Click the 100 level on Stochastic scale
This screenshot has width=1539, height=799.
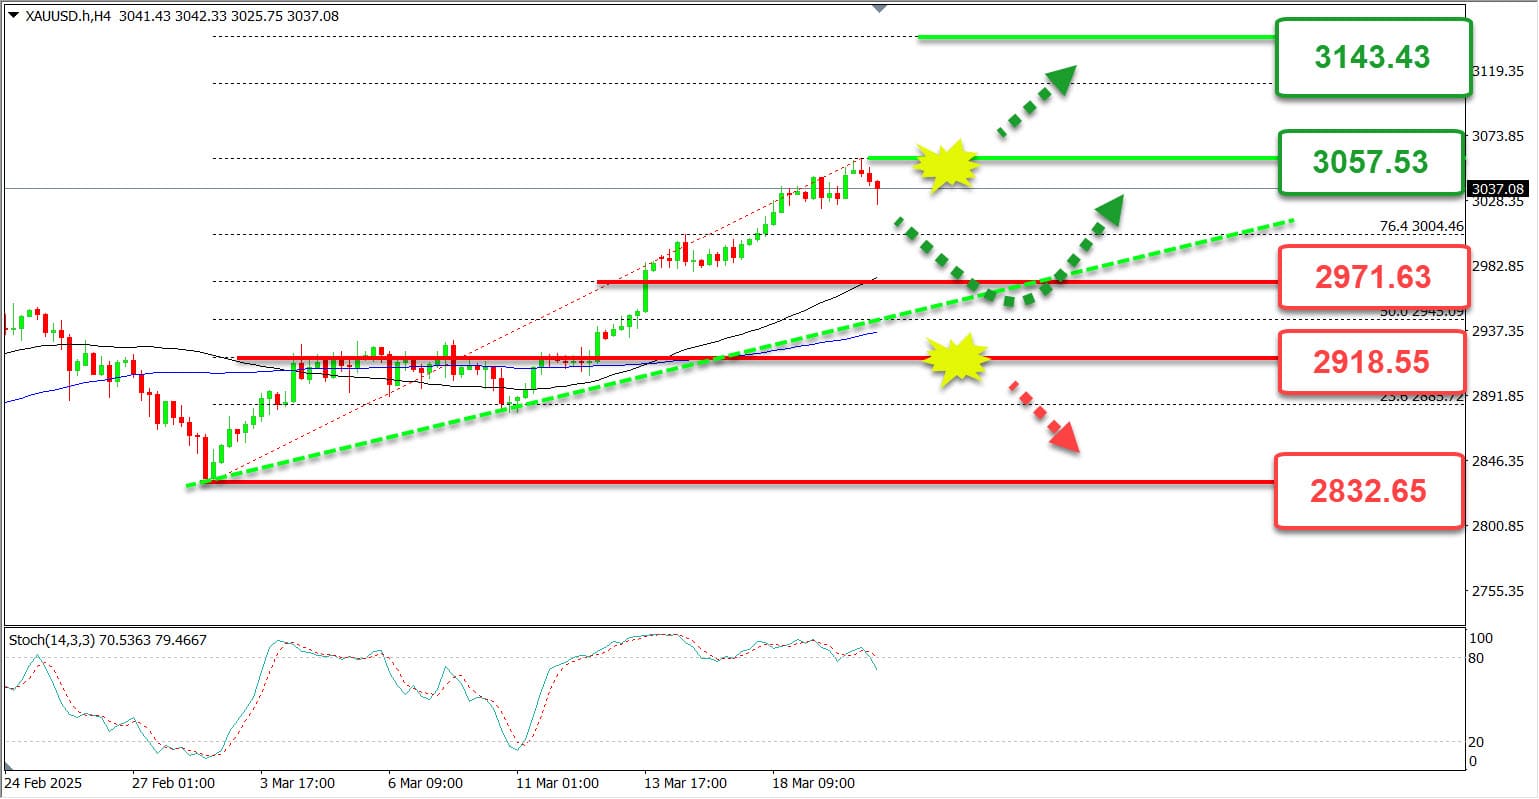click(1480, 638)
